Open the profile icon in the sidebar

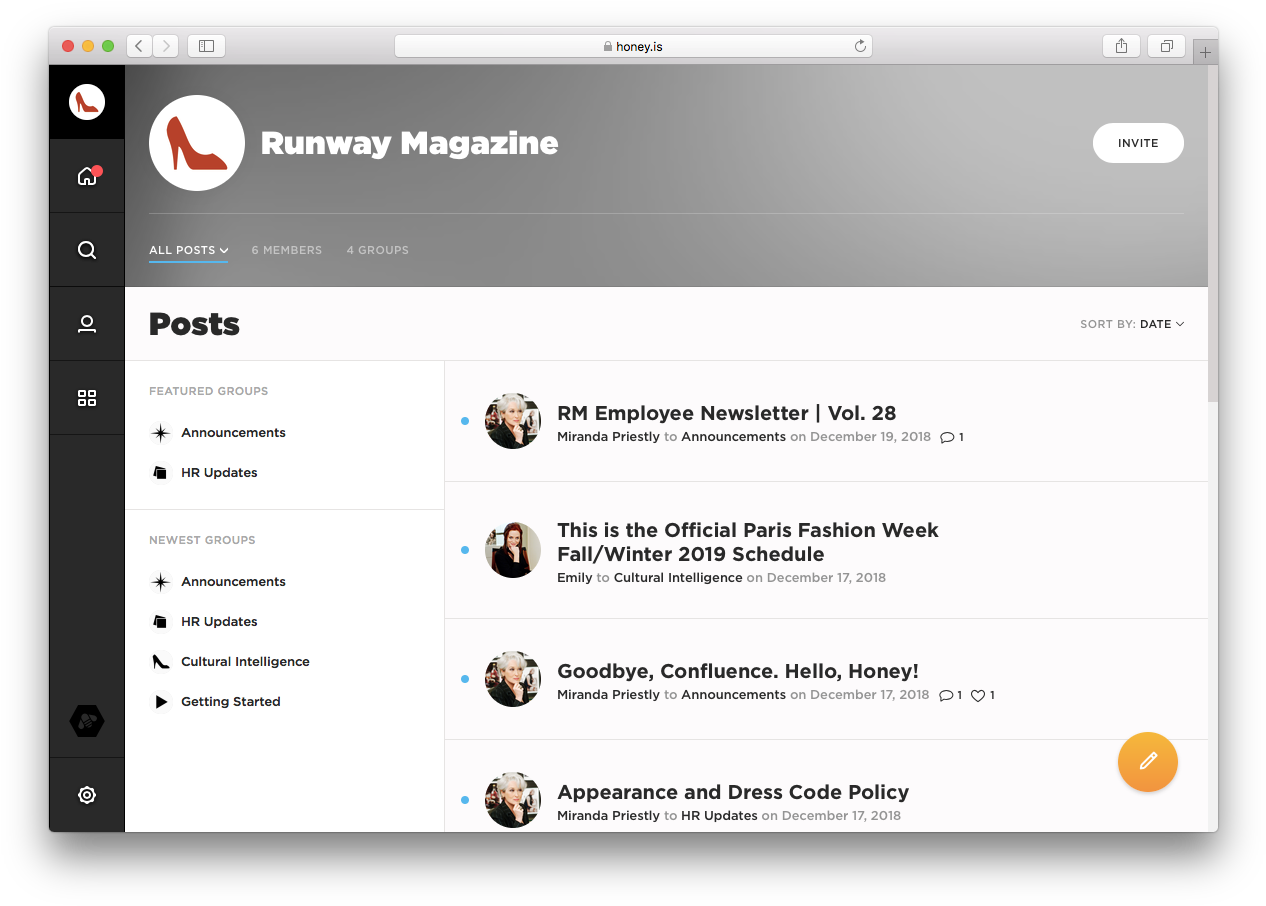87,324
